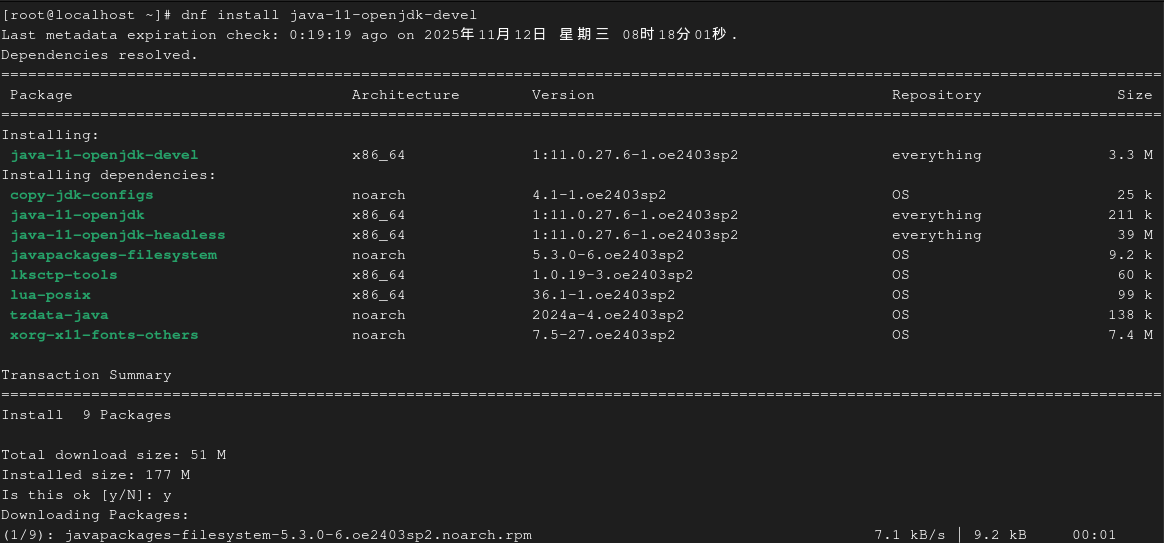
Task: Click the copy-jdk-configs package entry
Action: [82, 195]
